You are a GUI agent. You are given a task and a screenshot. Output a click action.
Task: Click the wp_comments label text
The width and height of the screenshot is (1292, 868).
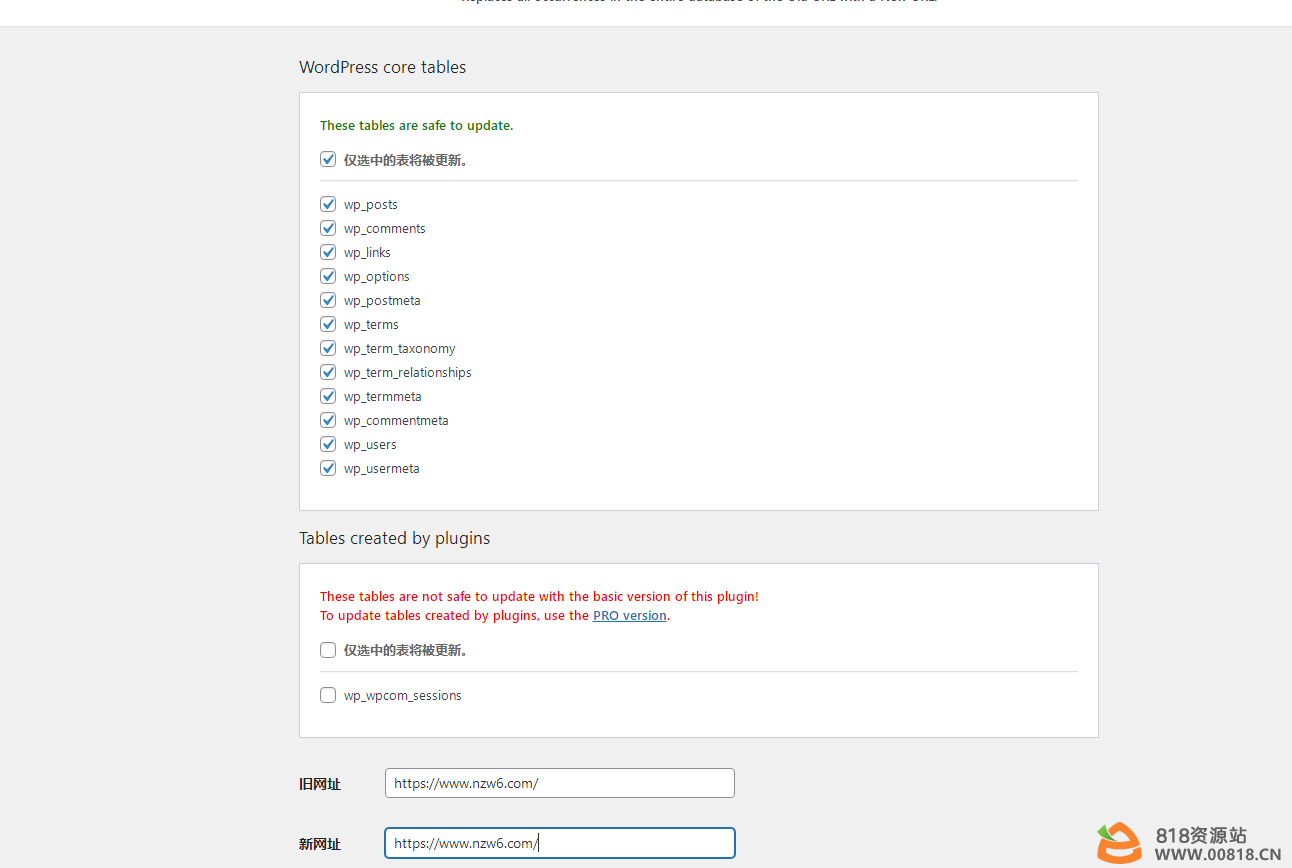click(385, 229)
